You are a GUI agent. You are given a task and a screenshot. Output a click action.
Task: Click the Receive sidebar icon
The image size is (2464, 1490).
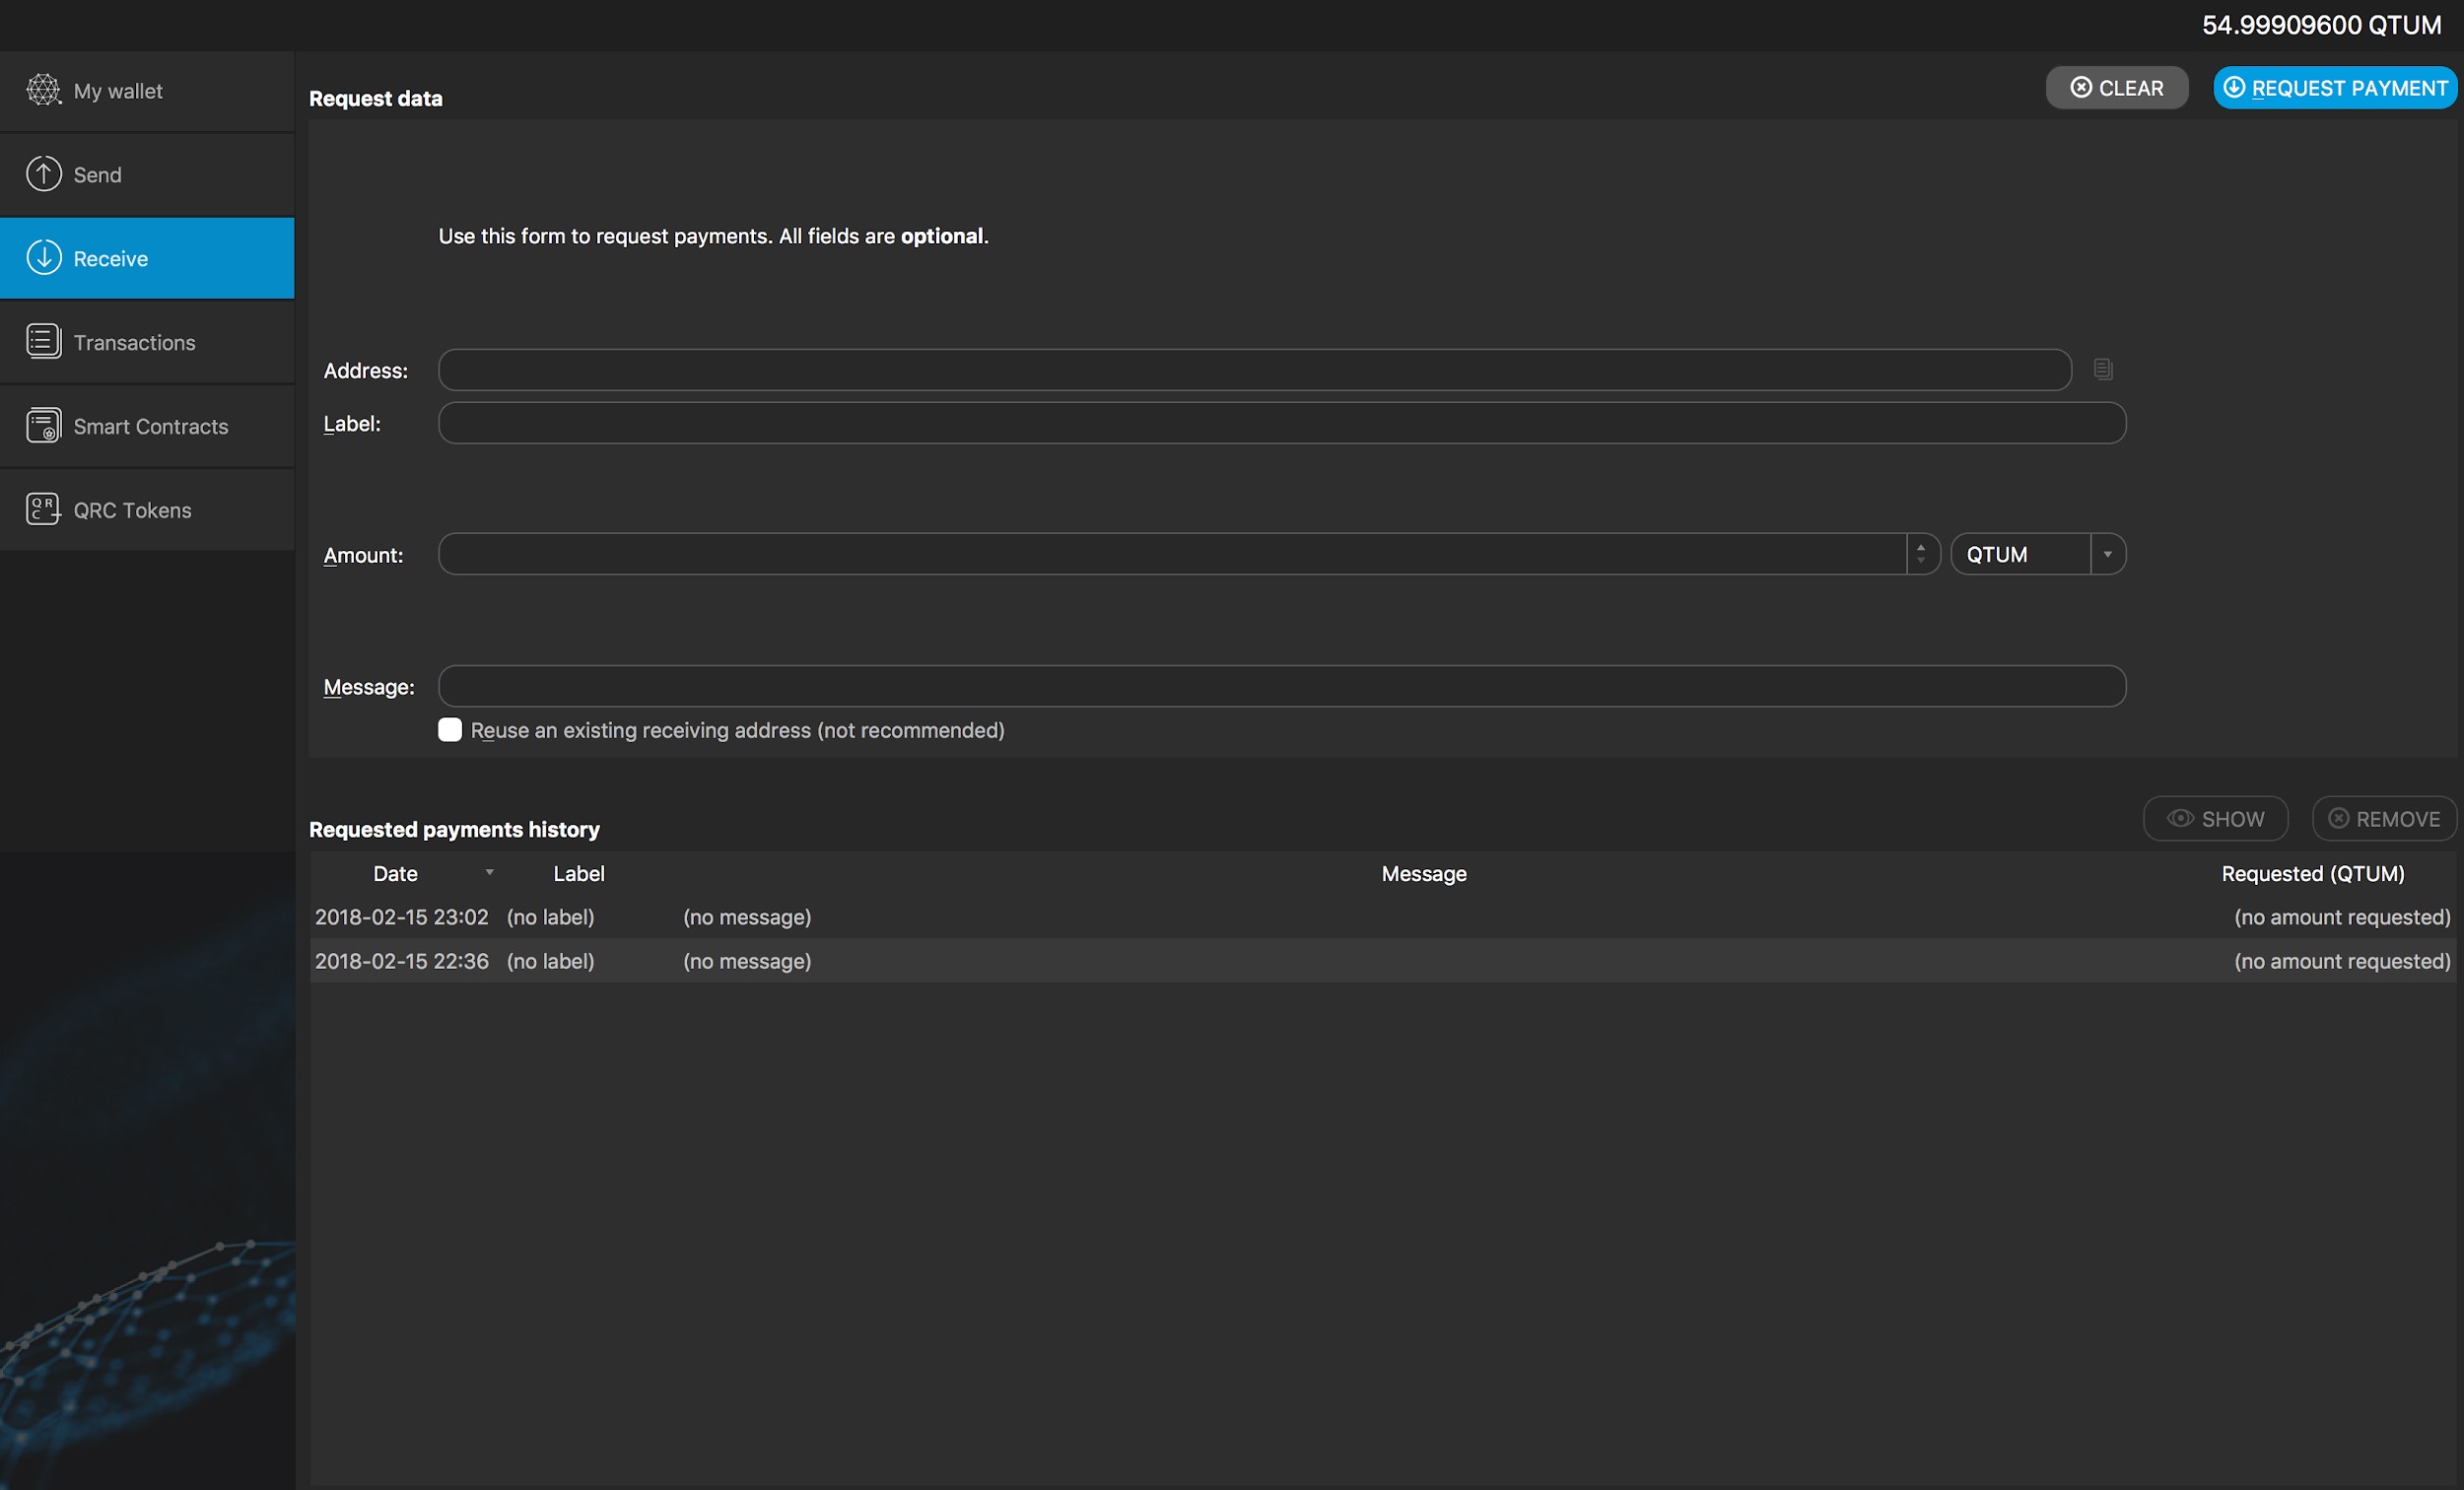tap(42, 257)
